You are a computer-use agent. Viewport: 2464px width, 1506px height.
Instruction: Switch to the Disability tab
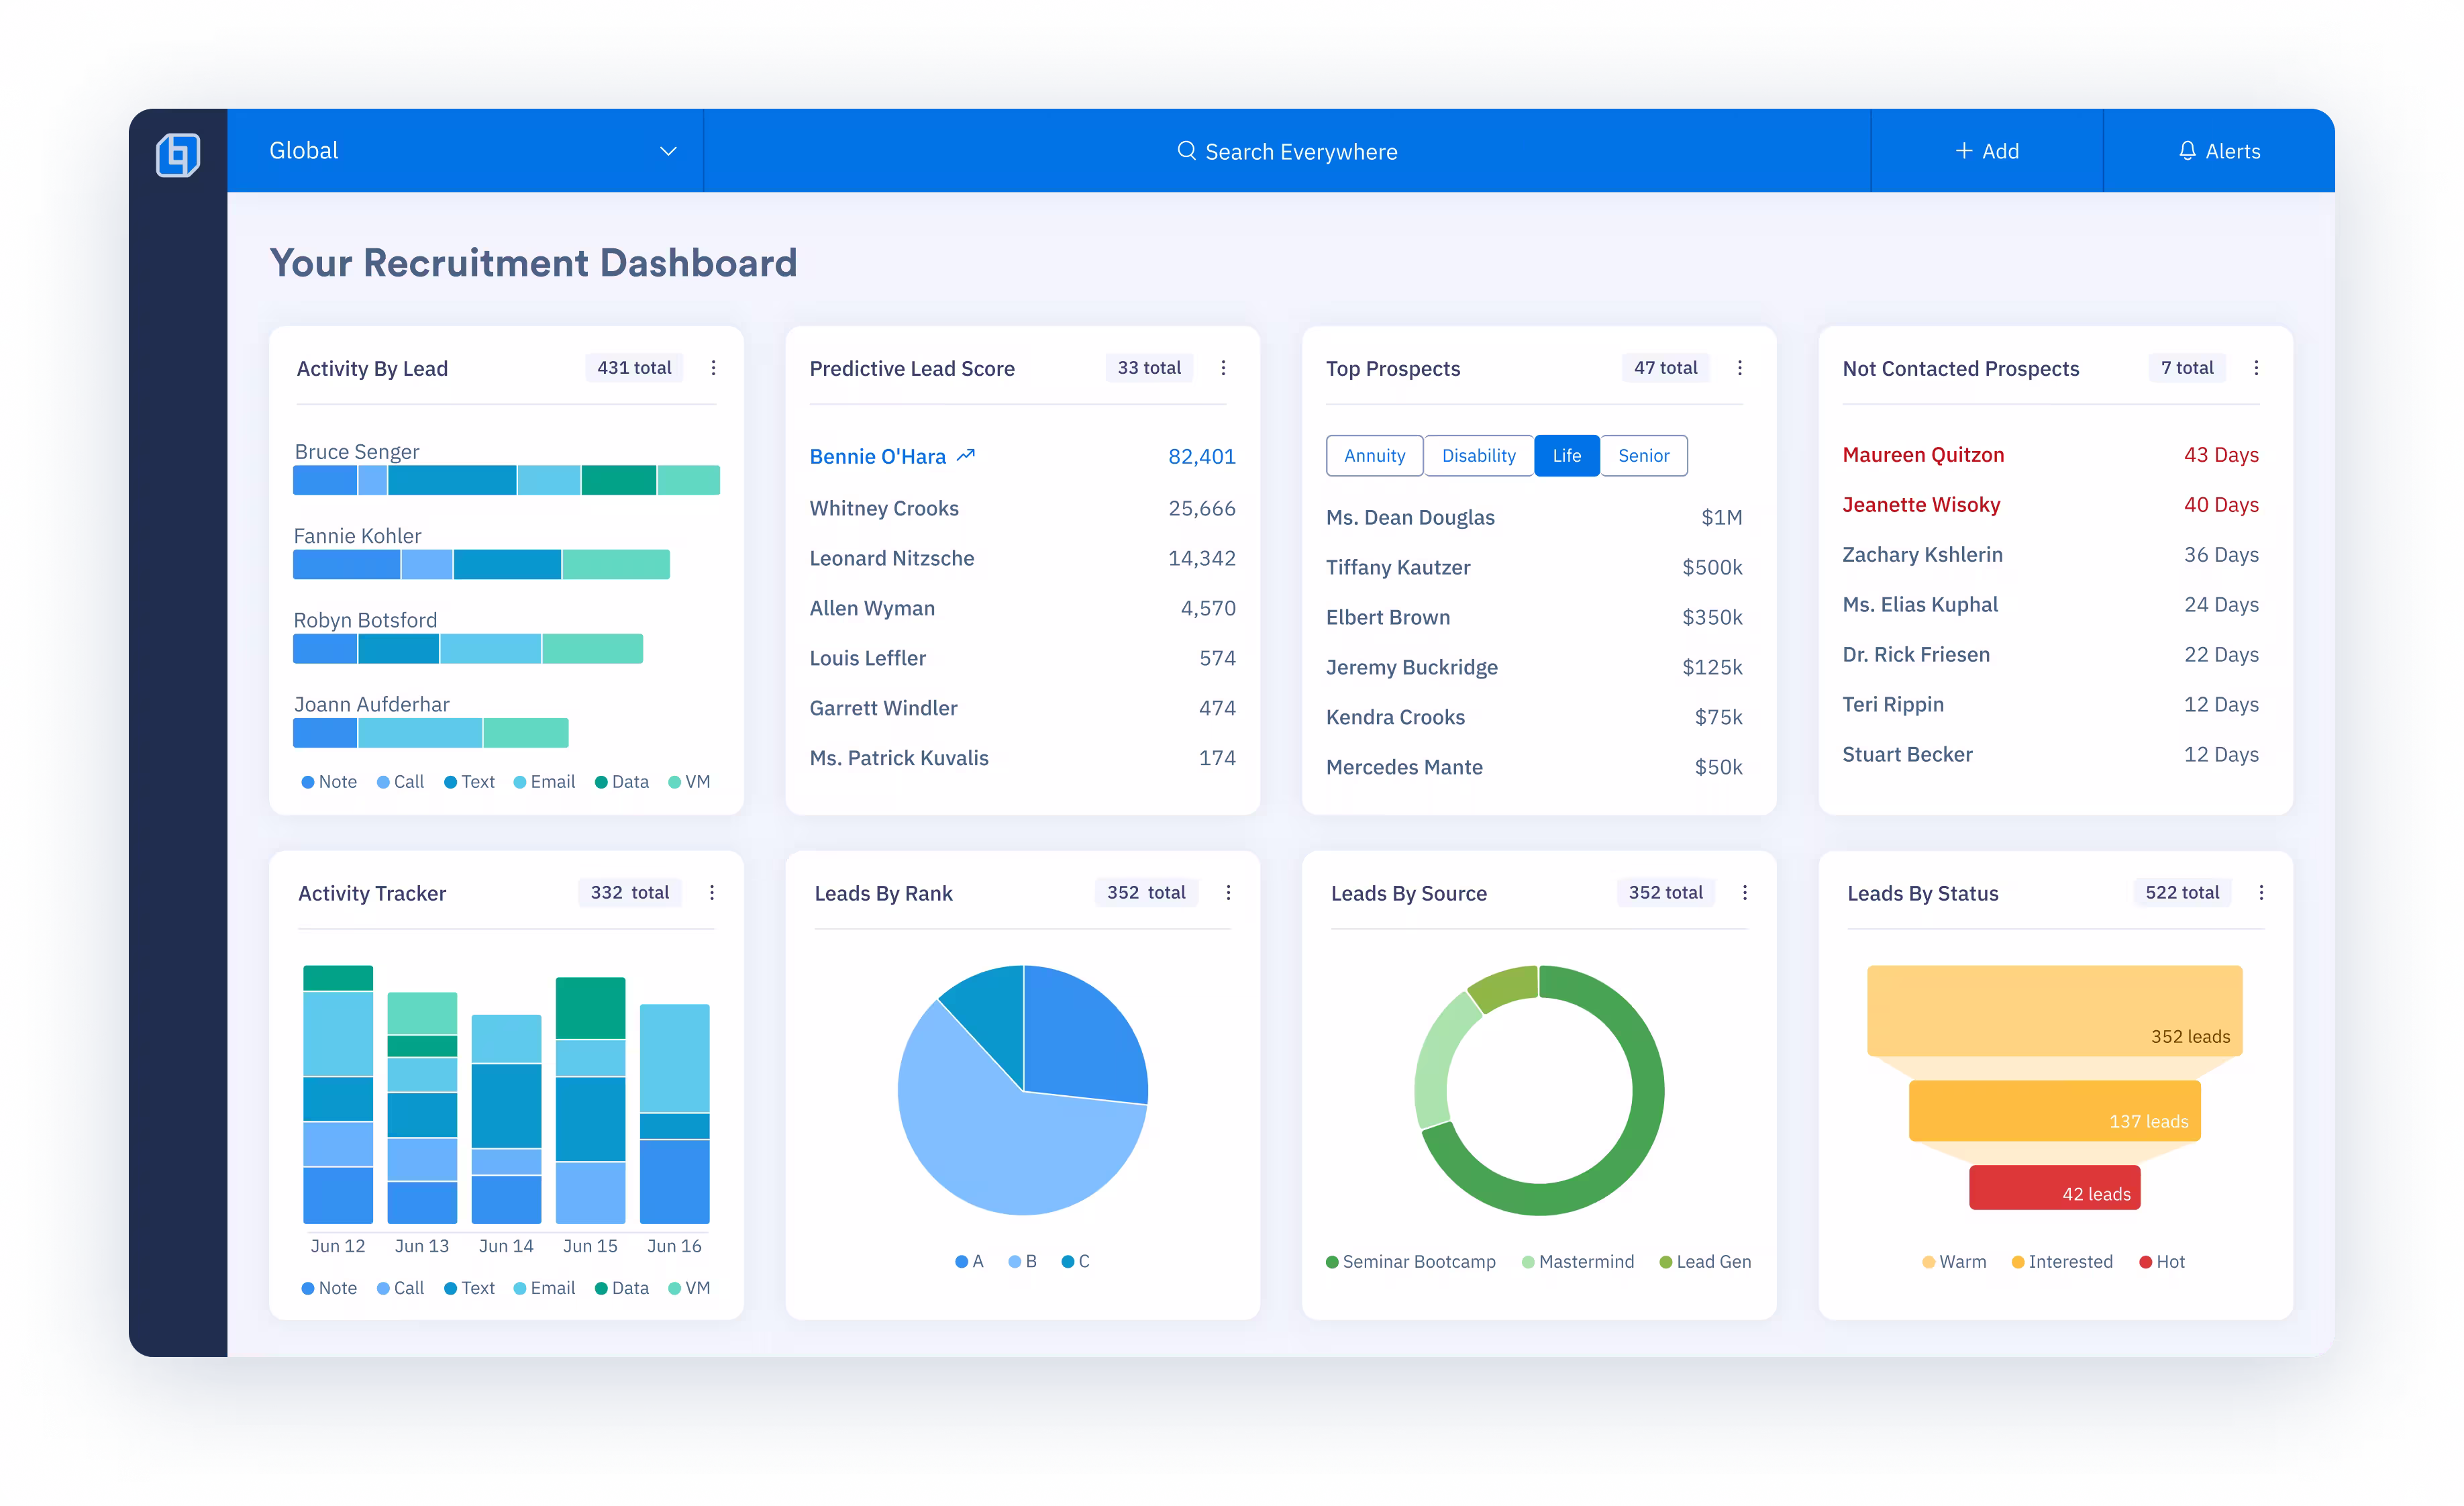tap(1478, 456)
